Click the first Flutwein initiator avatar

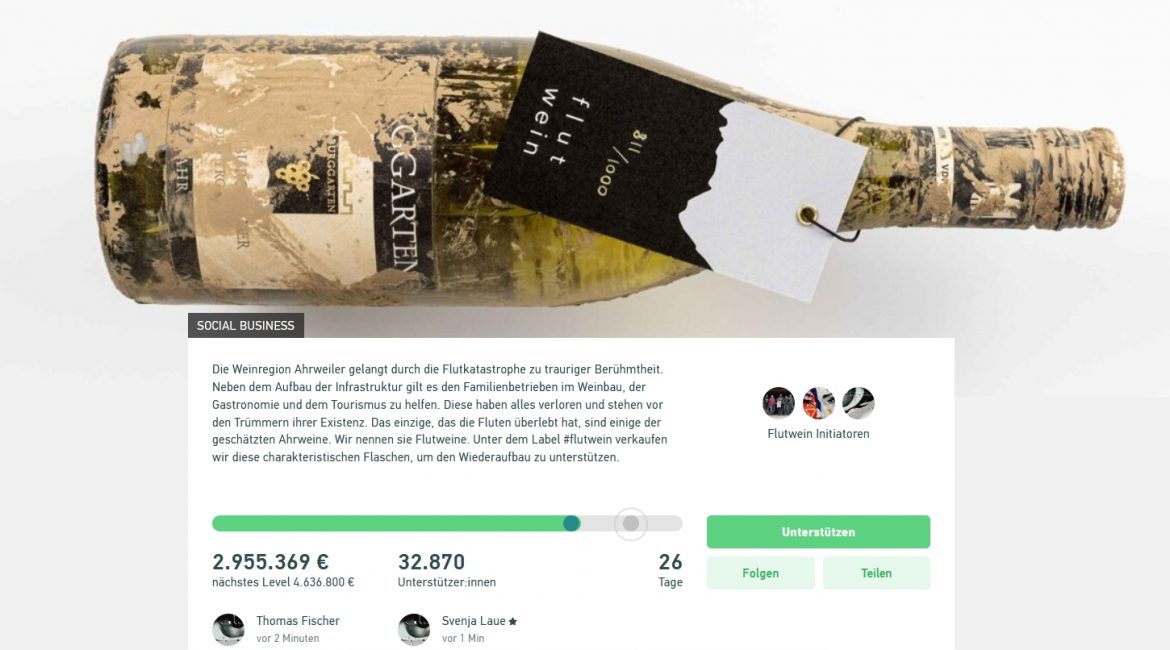point(778,403)
